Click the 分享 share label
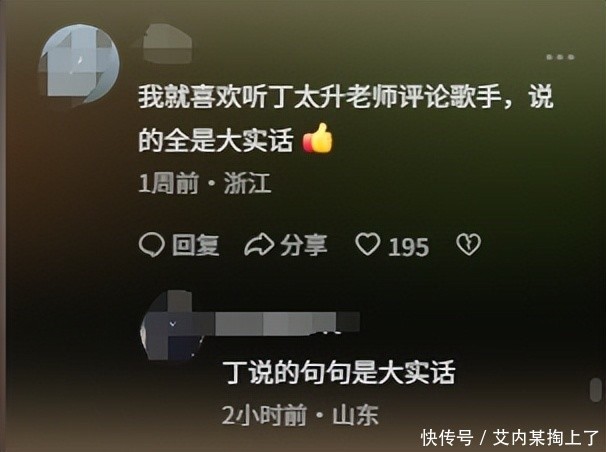The width and height of the screenshot is (606, 452). pos(304,245)
